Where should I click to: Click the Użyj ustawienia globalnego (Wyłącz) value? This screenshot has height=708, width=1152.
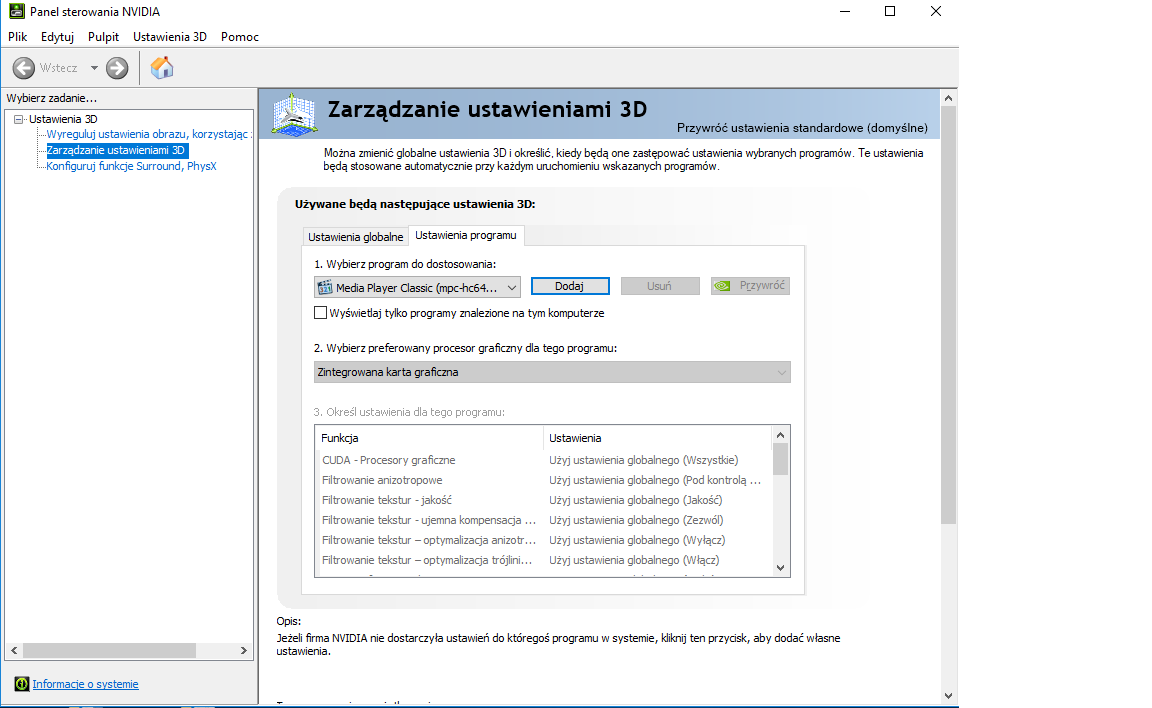click(637, 540)
